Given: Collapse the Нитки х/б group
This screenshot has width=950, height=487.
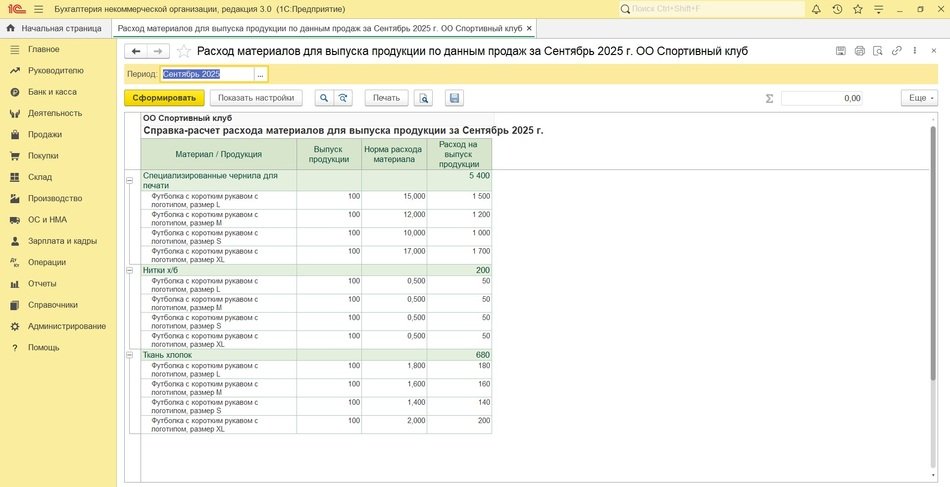Looking at the screenshot, I should point(129,270).
